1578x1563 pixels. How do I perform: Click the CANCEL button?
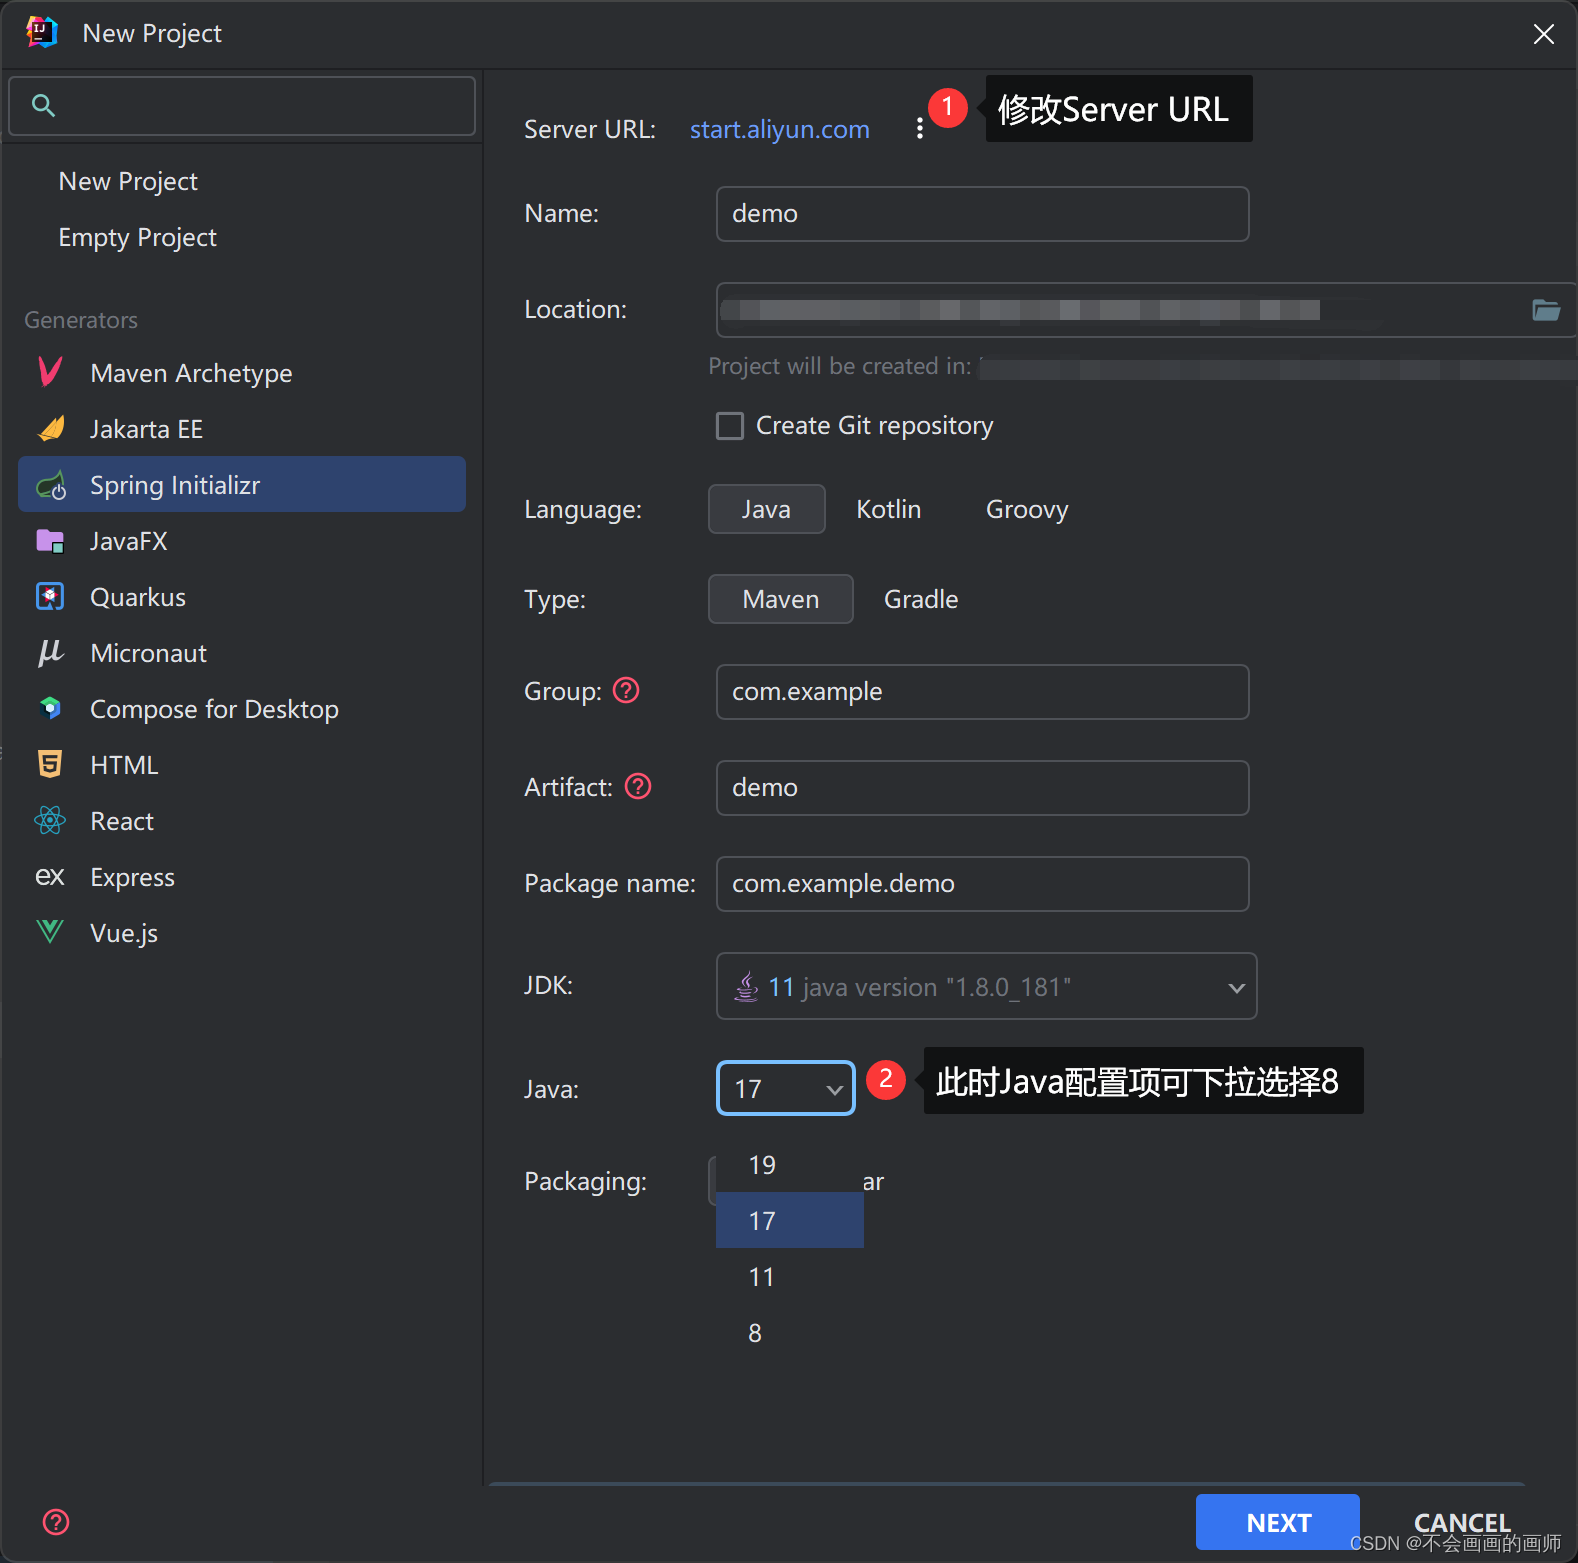tap(1462, 1522)
